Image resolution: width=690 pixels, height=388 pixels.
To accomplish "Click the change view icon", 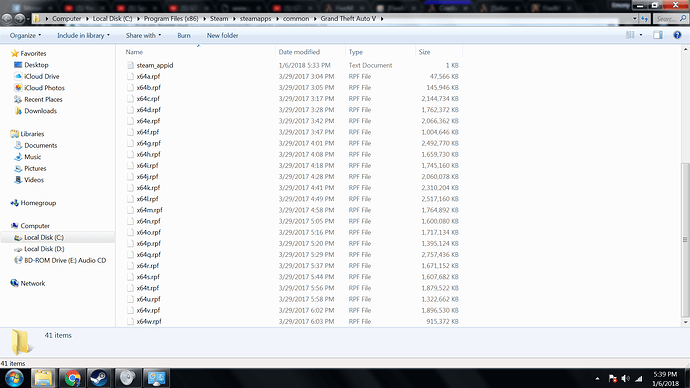I will [x=630, y=35].
